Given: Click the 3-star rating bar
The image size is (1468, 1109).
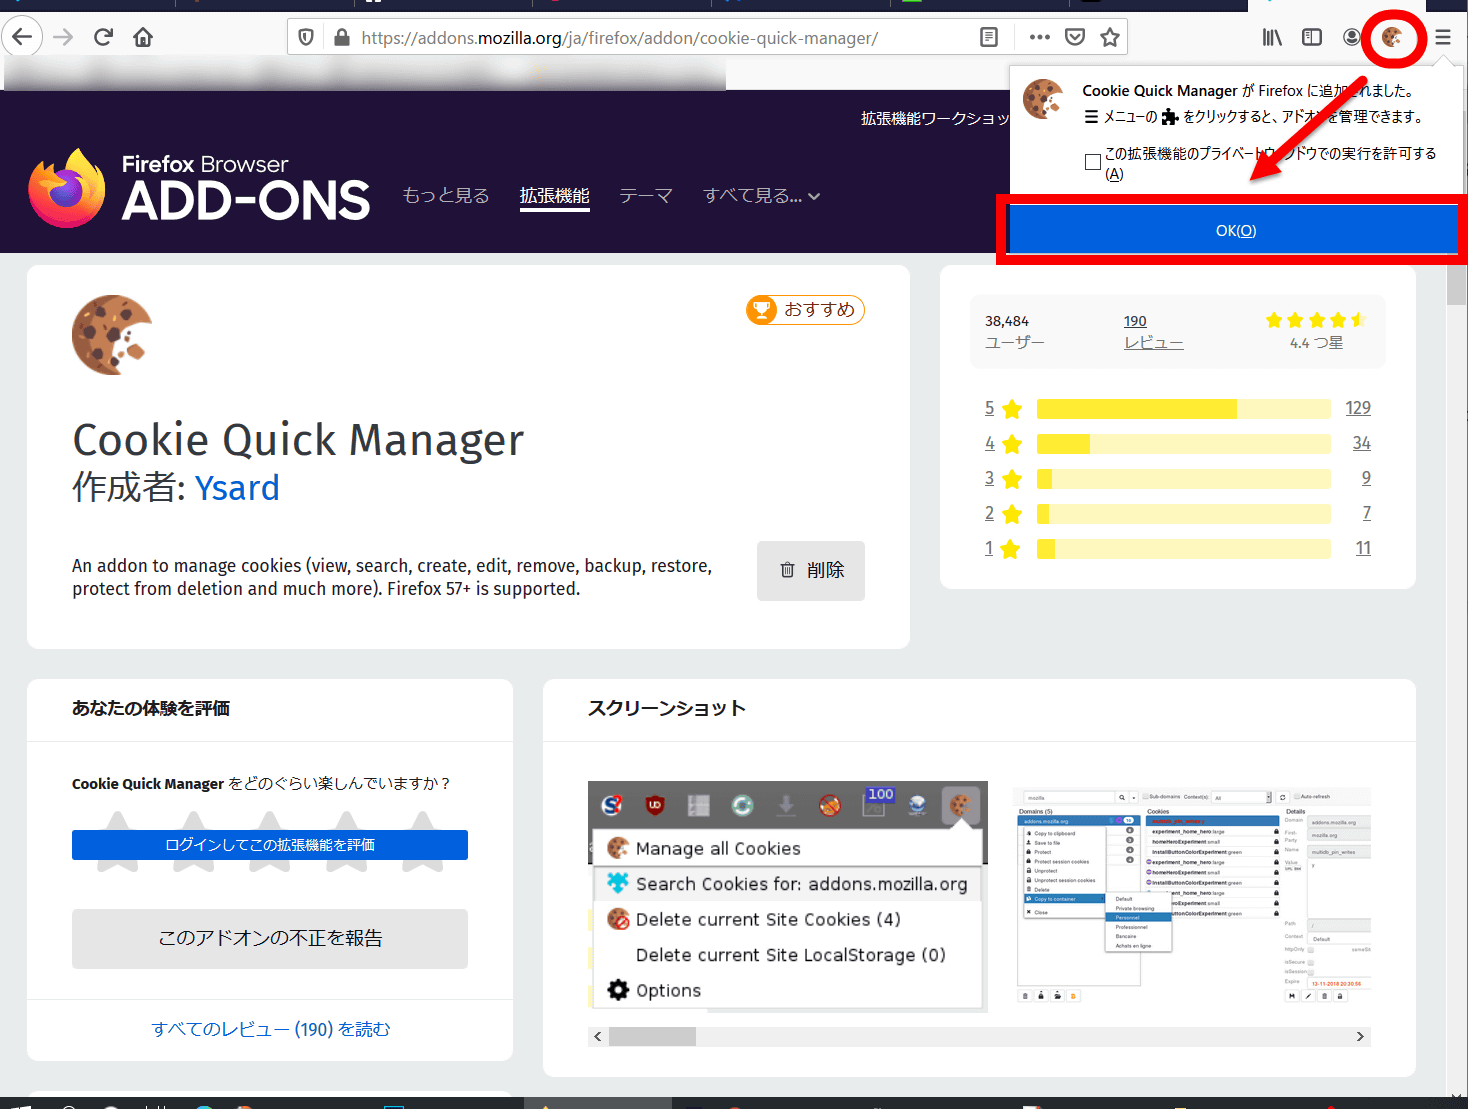Looking at the screenshot, I should 1184,479.
